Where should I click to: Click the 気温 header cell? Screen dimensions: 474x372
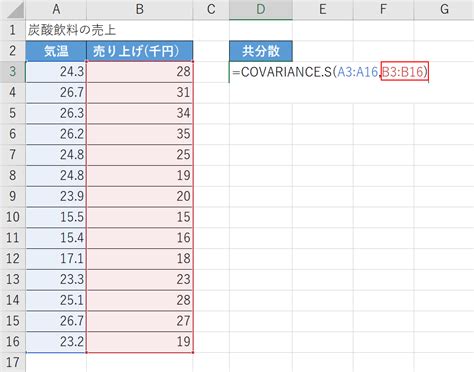56,51
